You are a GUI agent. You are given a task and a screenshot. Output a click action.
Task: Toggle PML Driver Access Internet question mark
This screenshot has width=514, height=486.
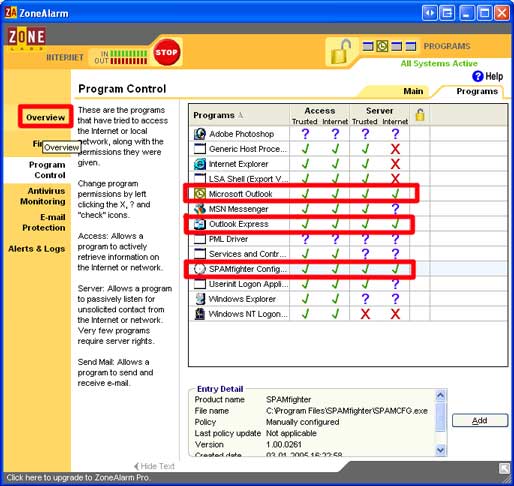[335, 239]
